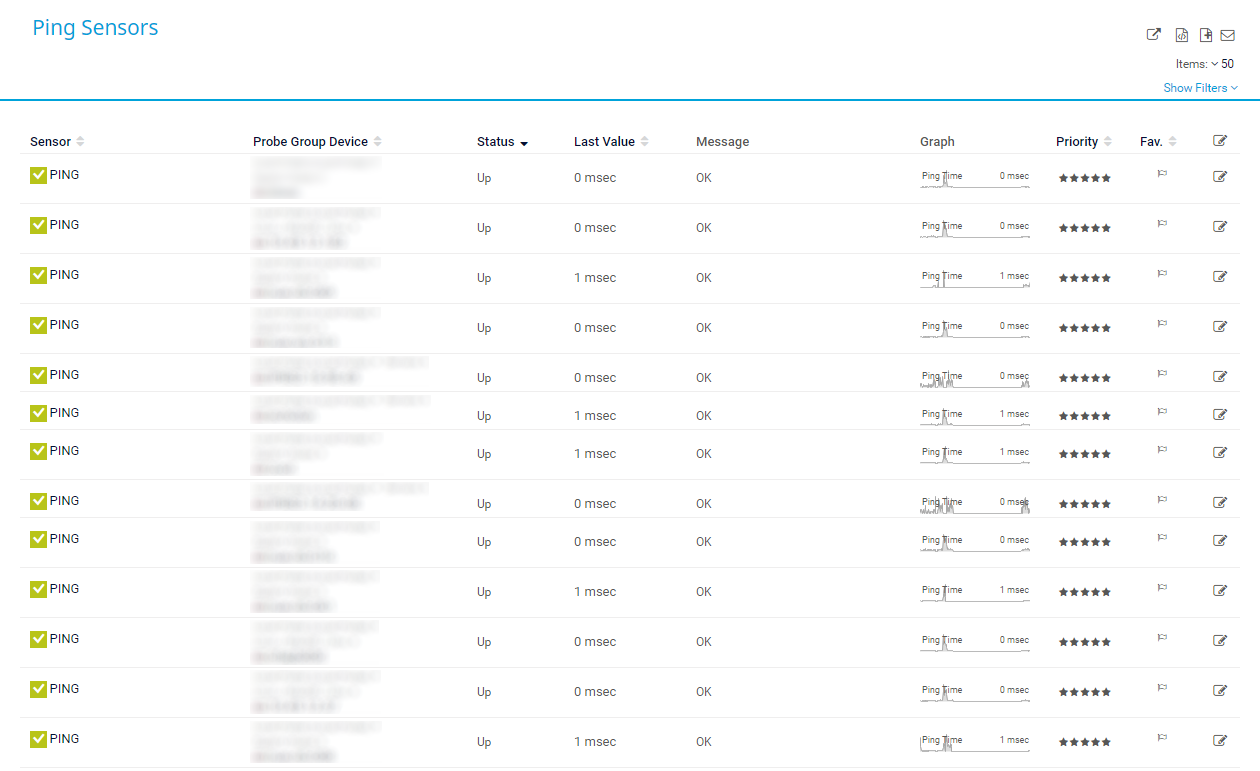Click the envelope email icon
Viewport: 1260px width, 771px height.
[1228, 35]
